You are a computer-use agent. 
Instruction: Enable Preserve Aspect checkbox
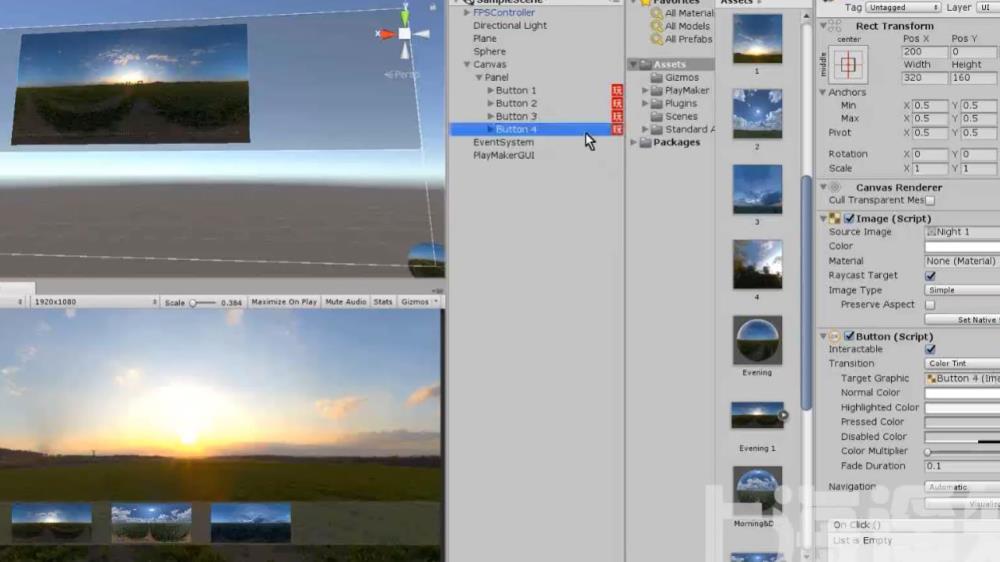(930, 305)
